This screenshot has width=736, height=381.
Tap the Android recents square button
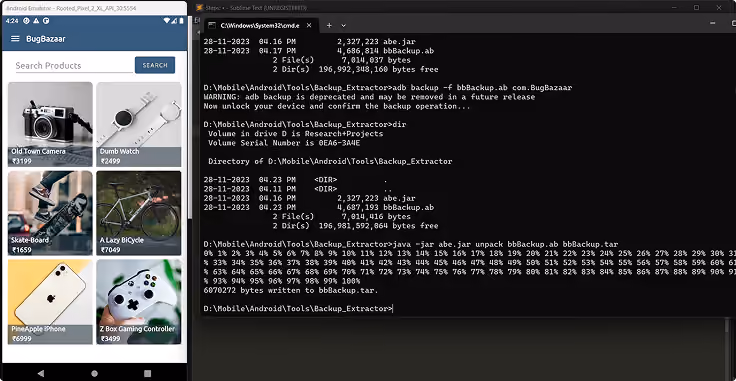[147, 373]
